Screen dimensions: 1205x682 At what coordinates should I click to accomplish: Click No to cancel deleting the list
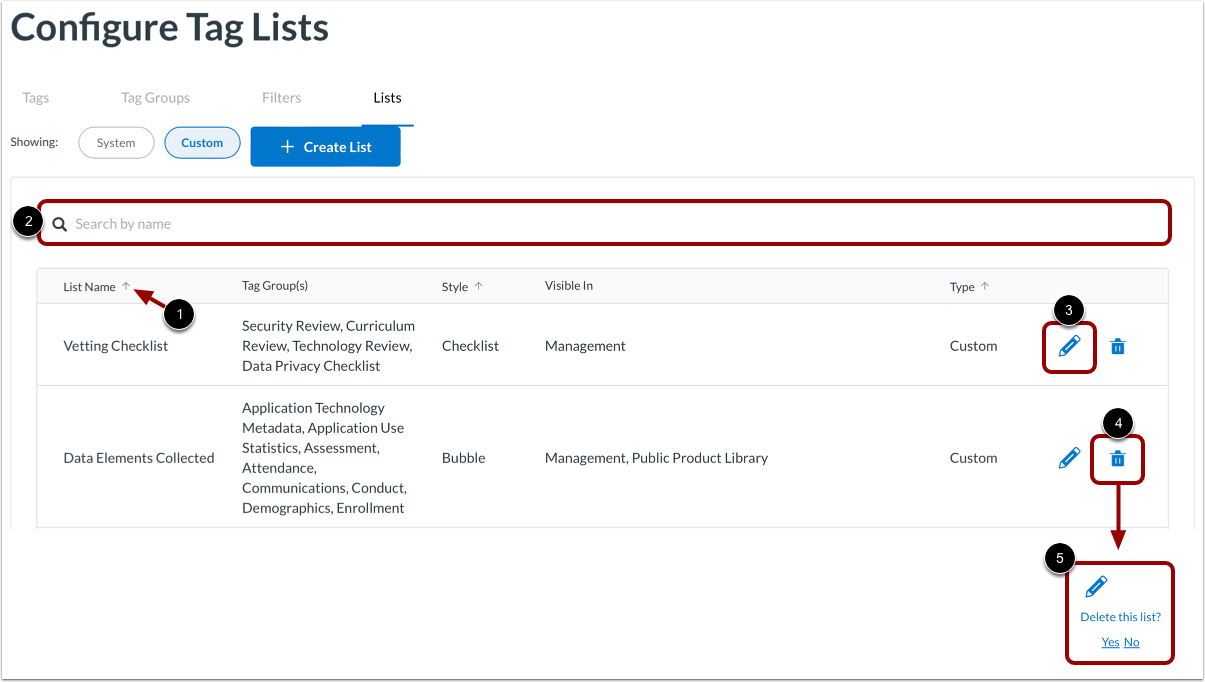tap(1132, 642)
